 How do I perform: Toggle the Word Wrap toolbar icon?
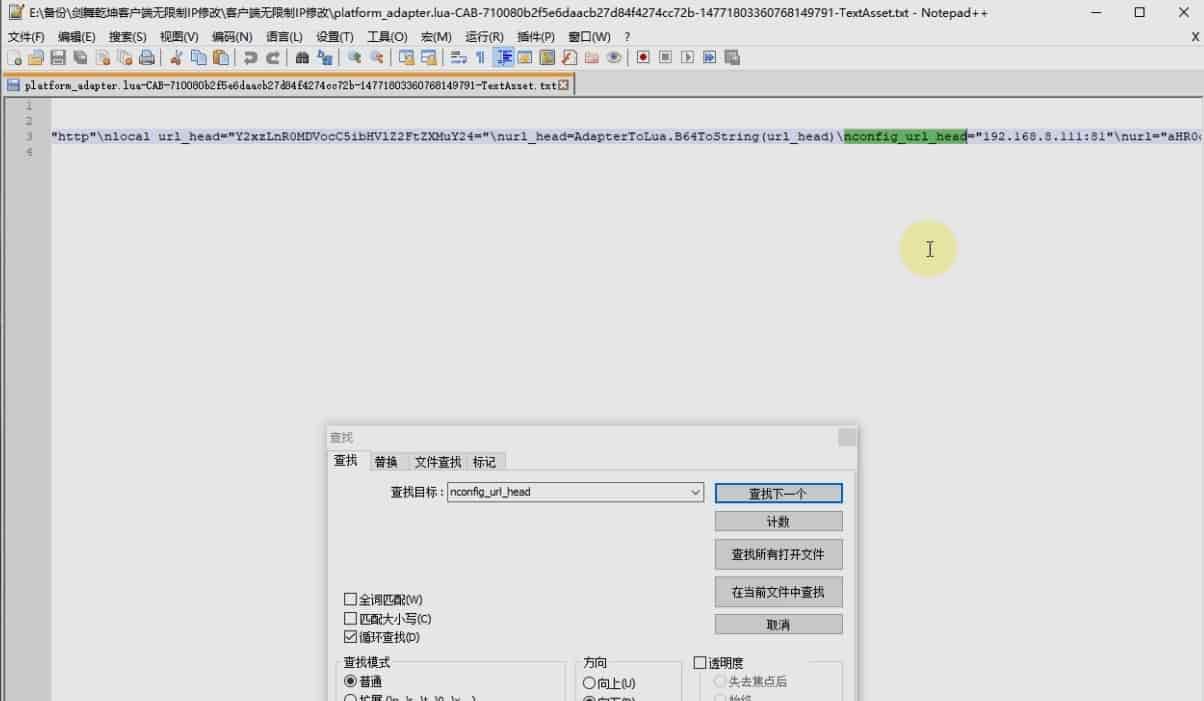[x=458, y=58]
